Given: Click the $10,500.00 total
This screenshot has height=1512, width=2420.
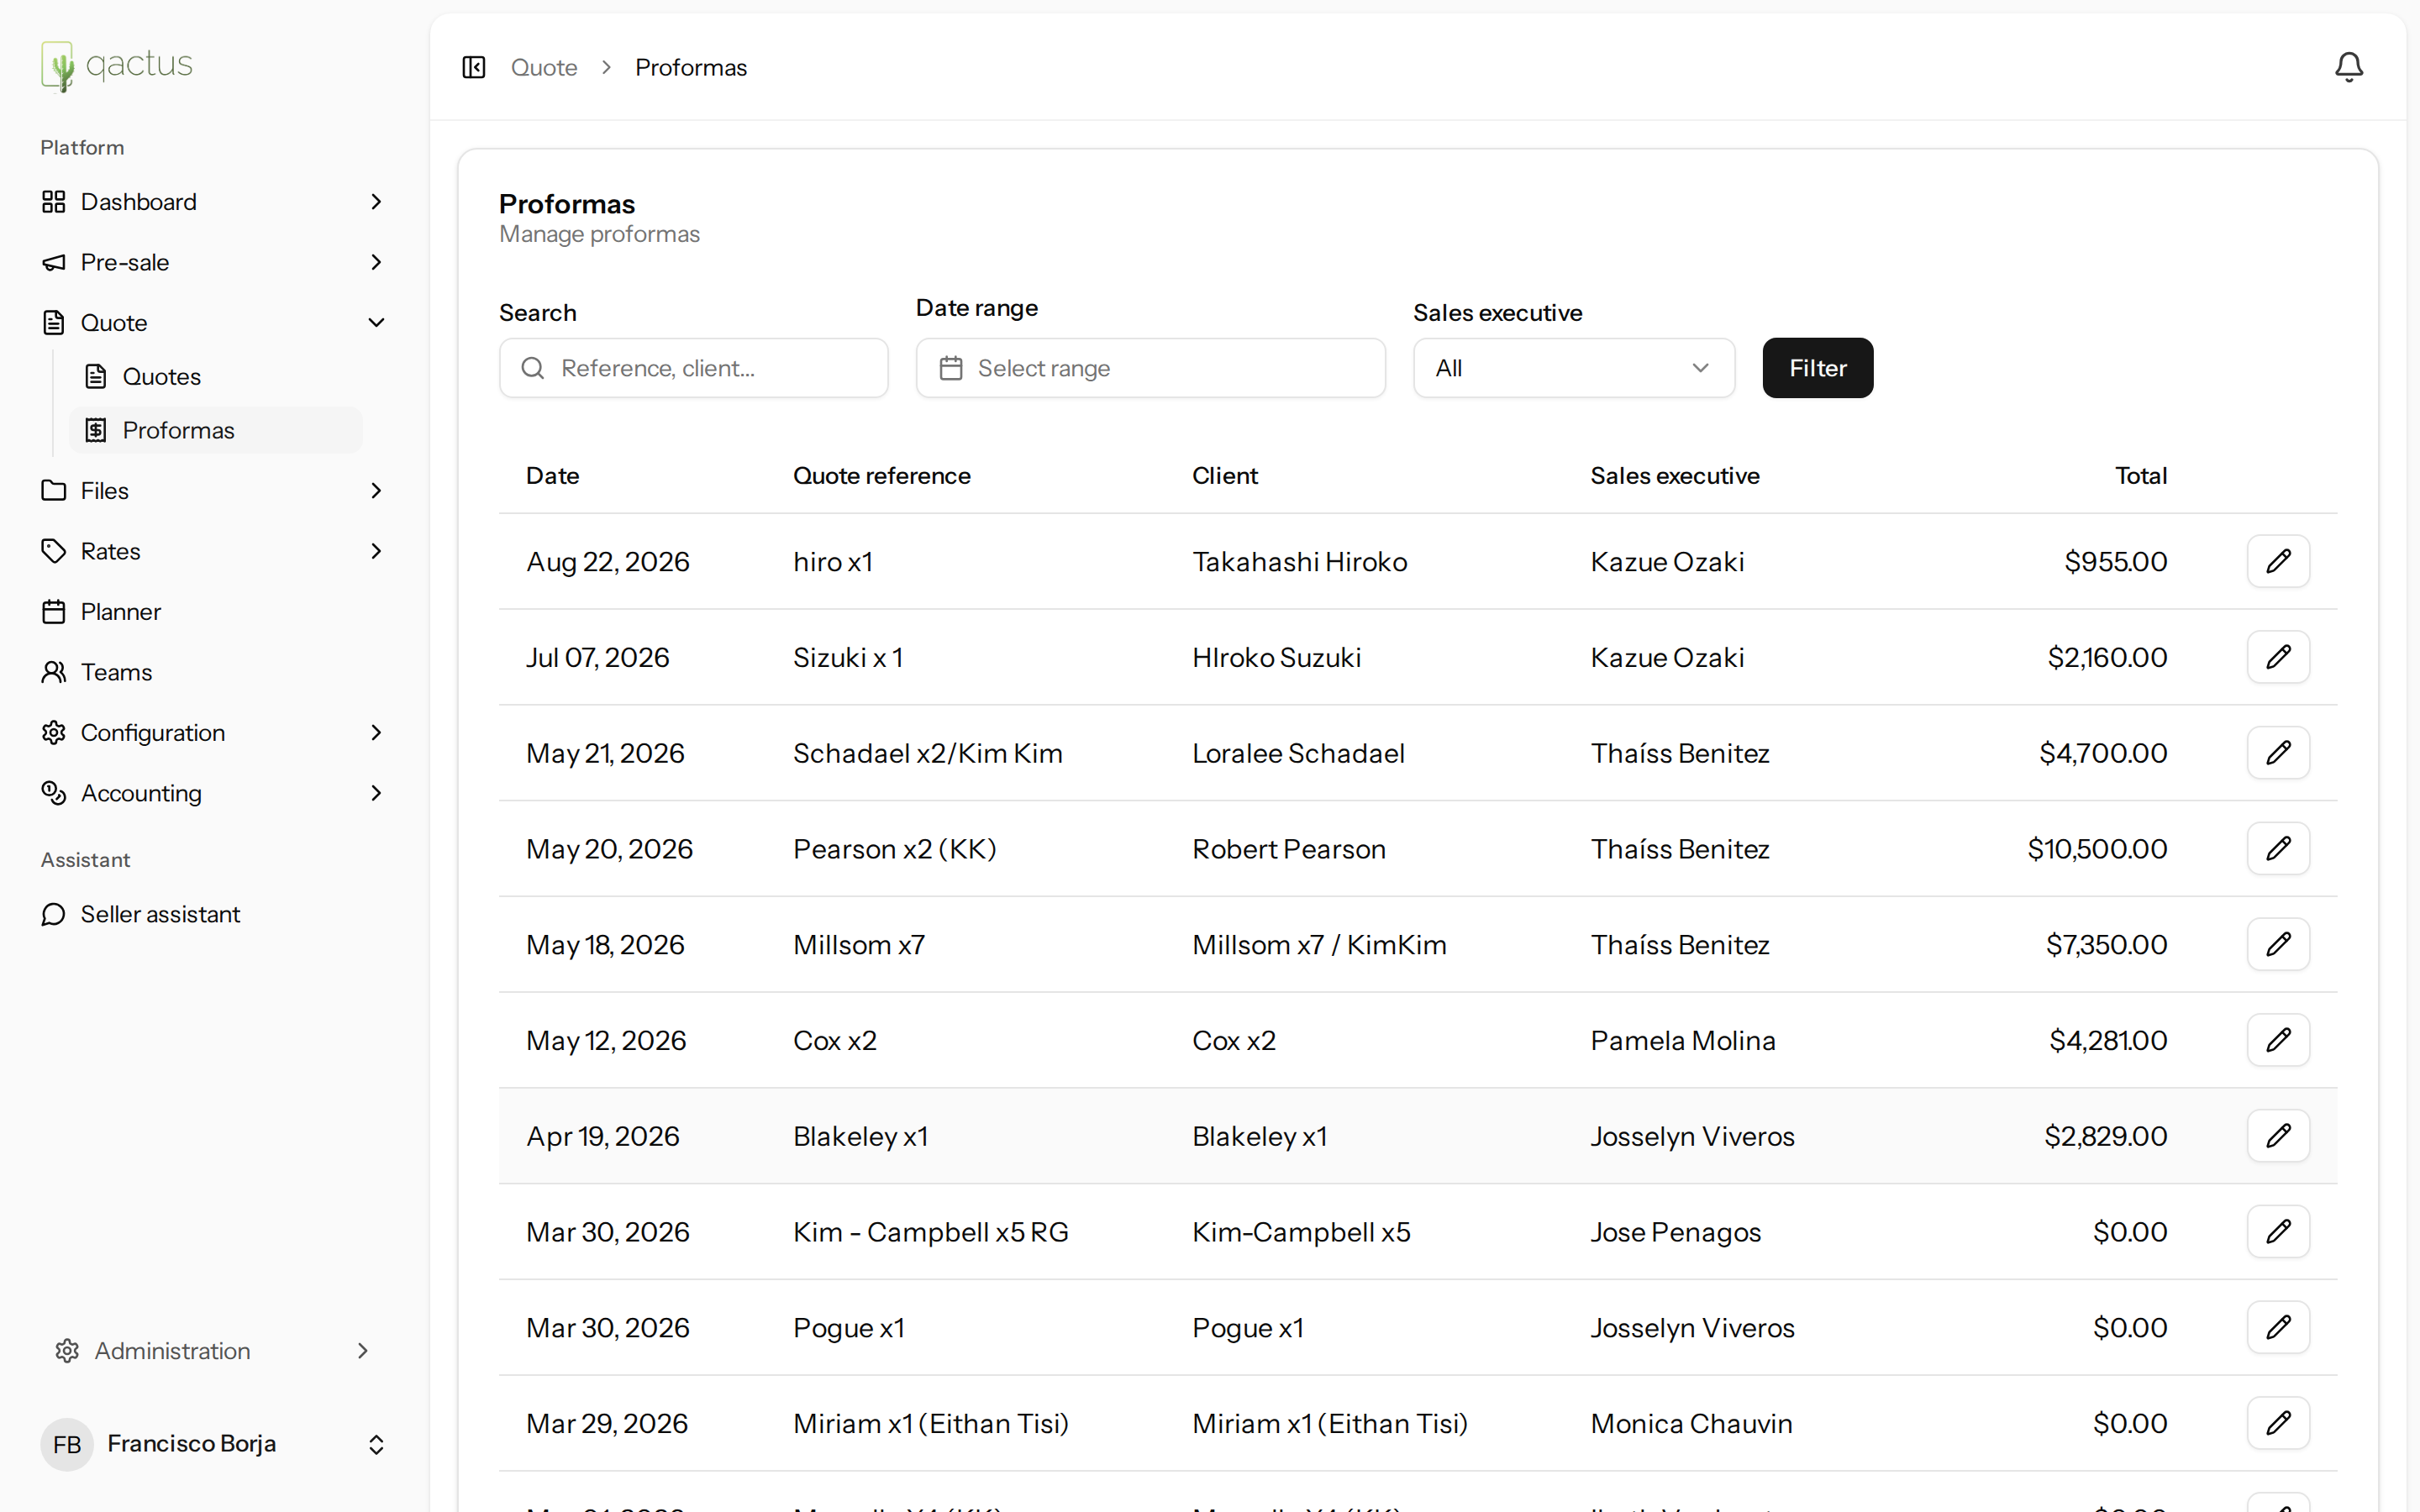Looking at the screenshot, I should pos(2097,849).
